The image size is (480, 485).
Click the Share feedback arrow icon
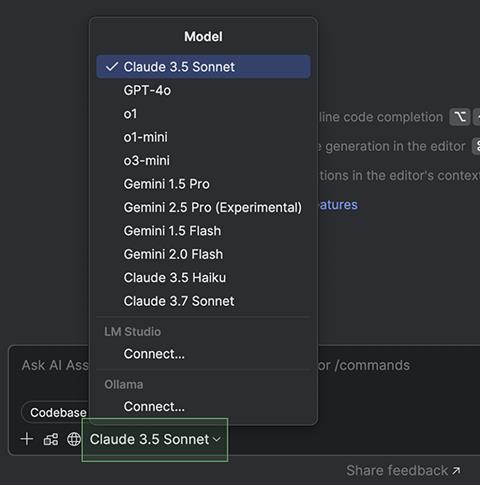coord(456,471)
